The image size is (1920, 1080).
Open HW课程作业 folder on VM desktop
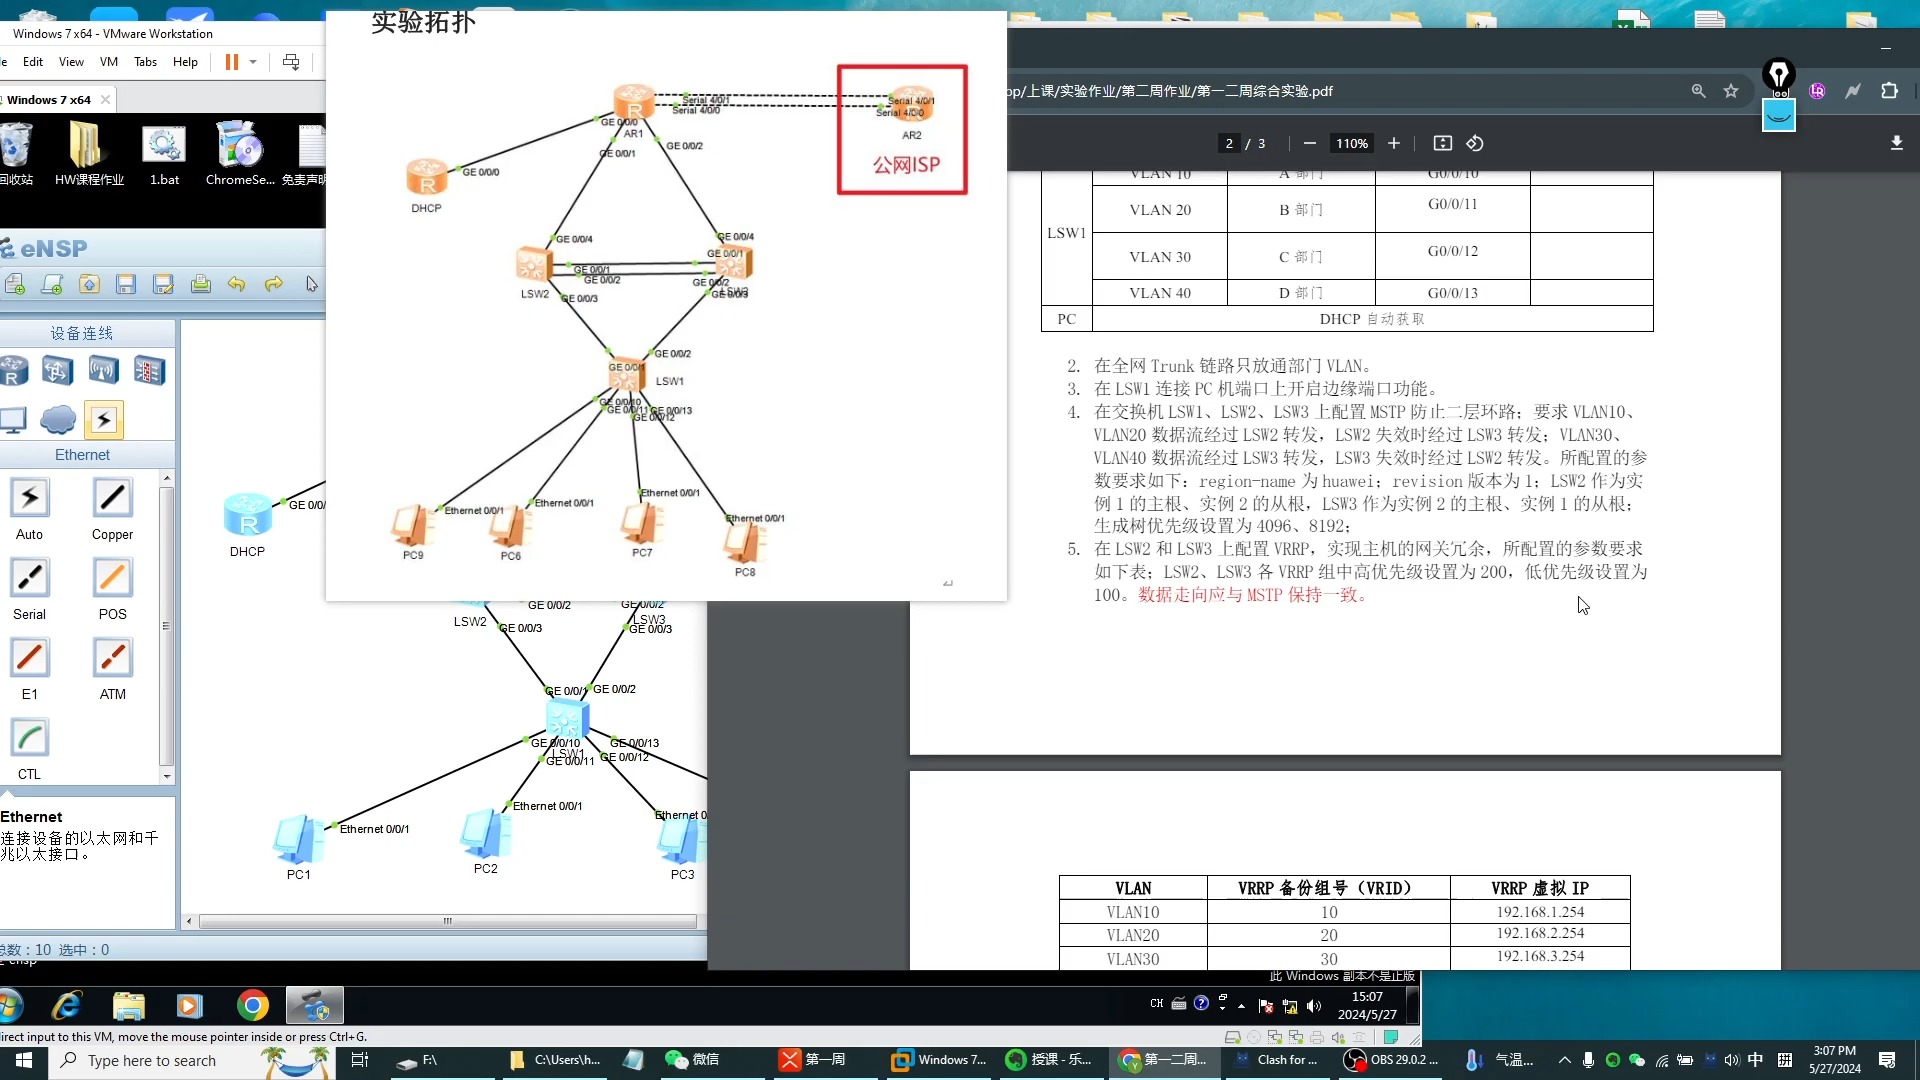(x=89, y=153)
